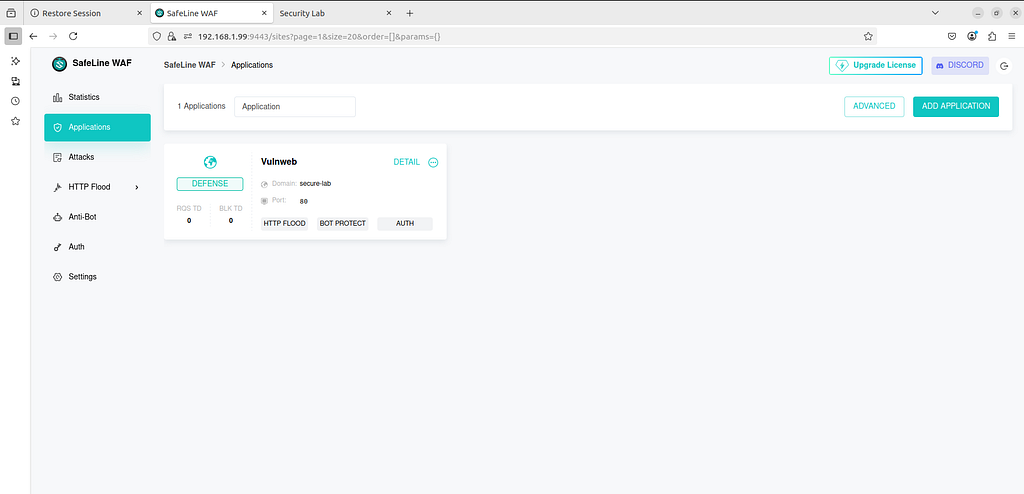Bookmark this page with the star
The image size is (1024, 494).
[x=868, y=37]
